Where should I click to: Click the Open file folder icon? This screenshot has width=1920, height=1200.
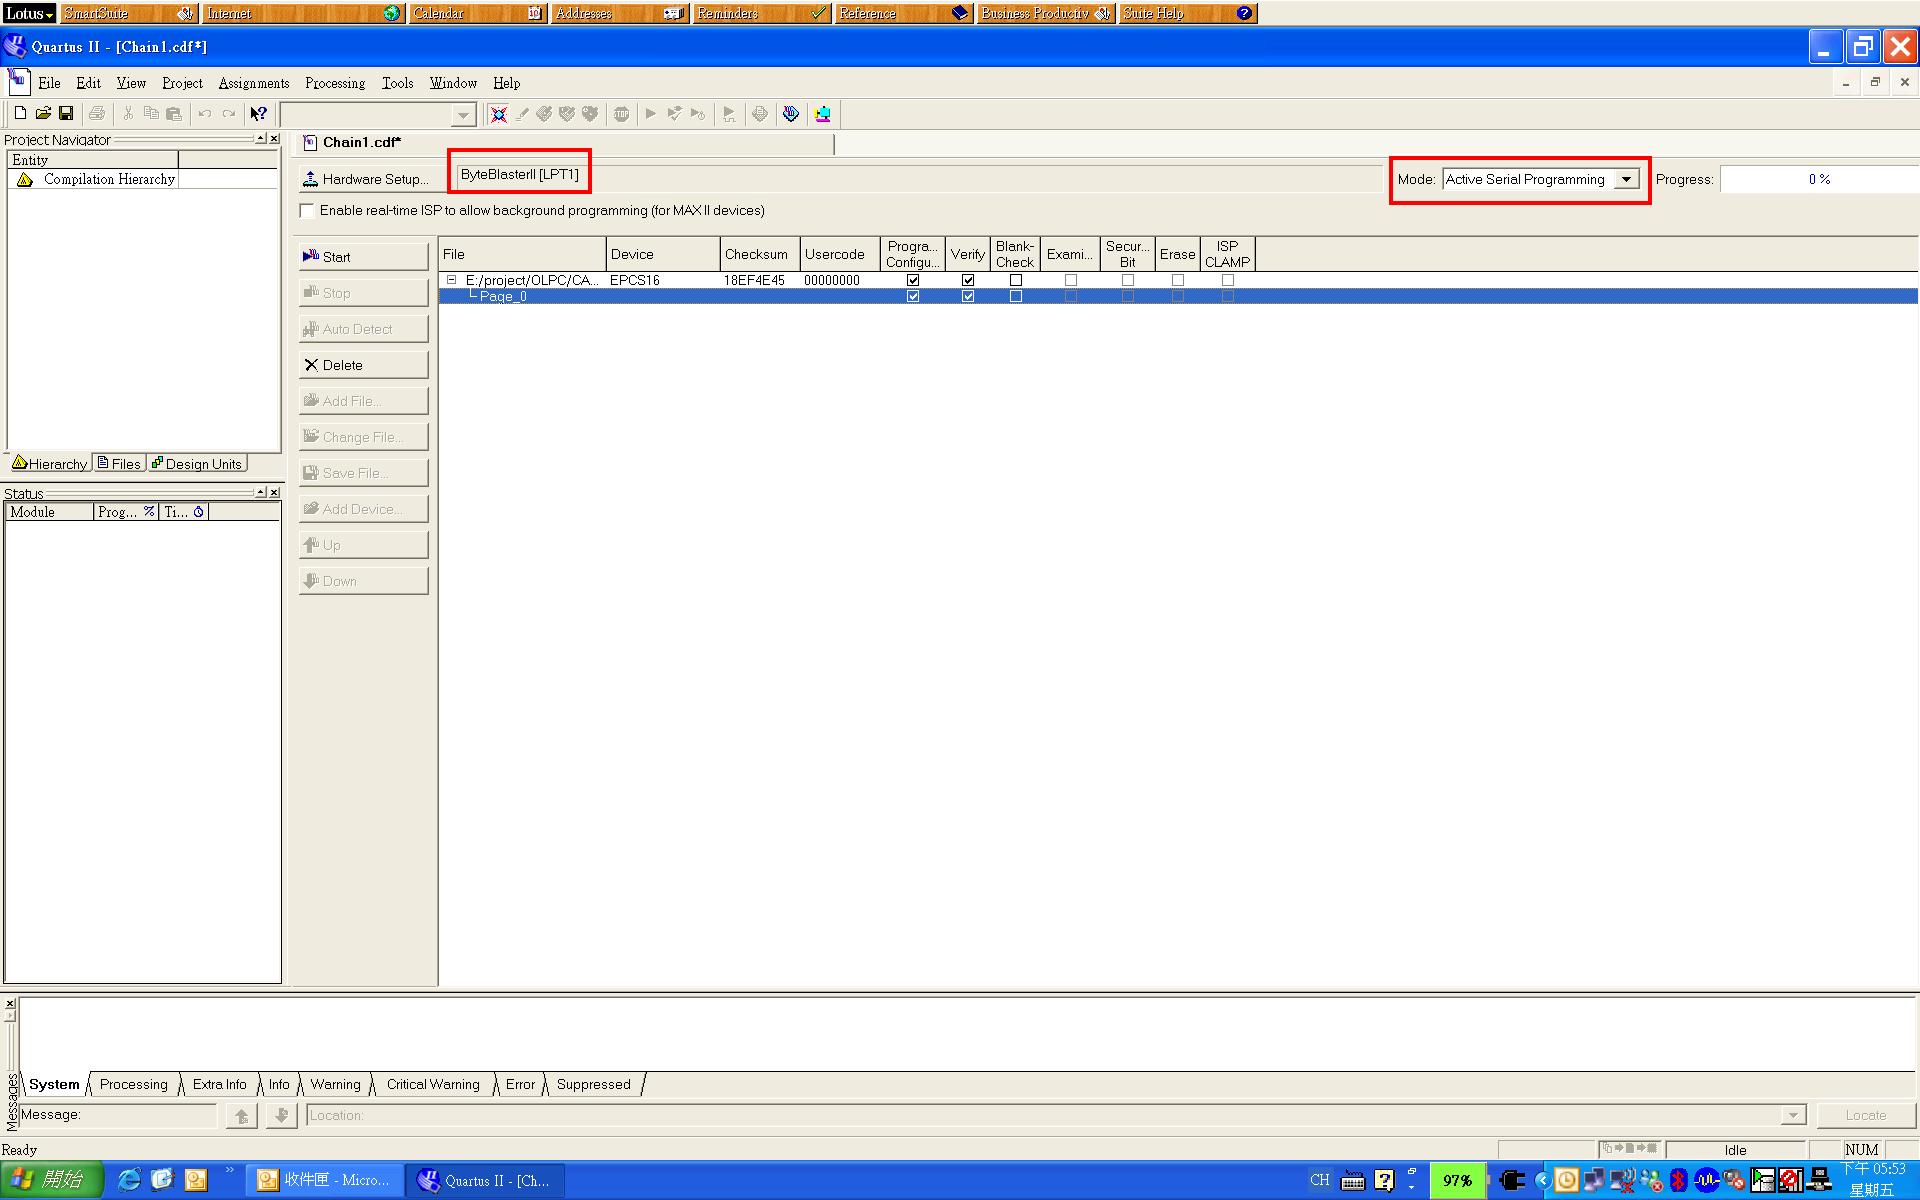point(43,114)
